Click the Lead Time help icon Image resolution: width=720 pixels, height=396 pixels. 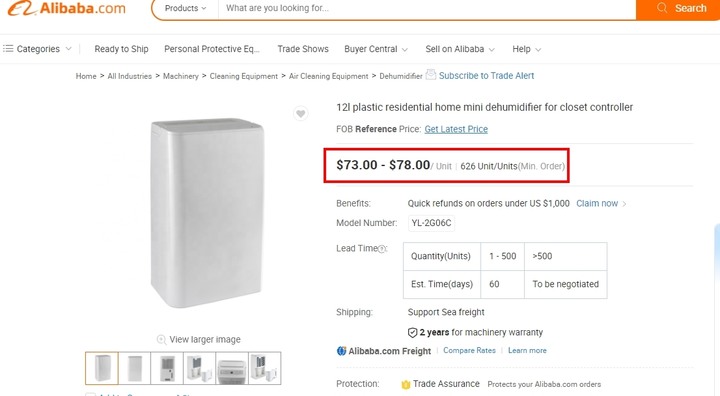tap(382, 249)
